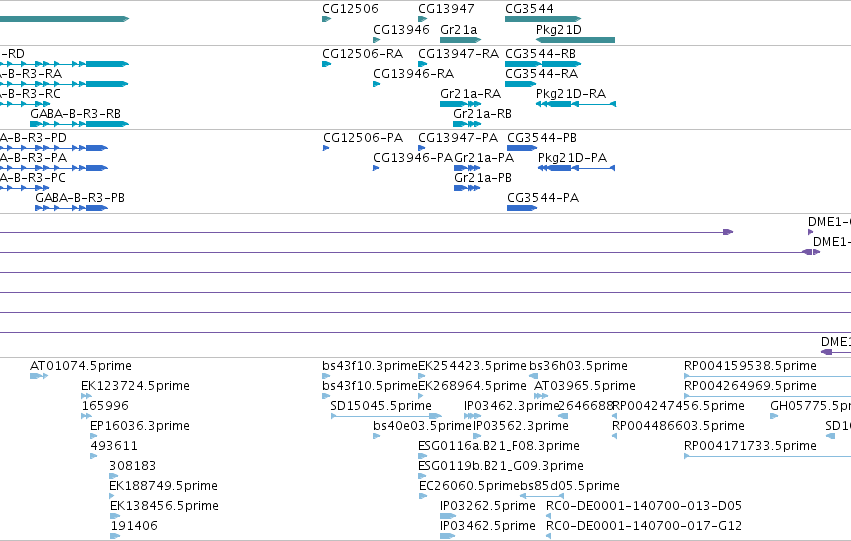Open the AT03965.5prime EST label
851x541 pixels.
coord(585,386)
